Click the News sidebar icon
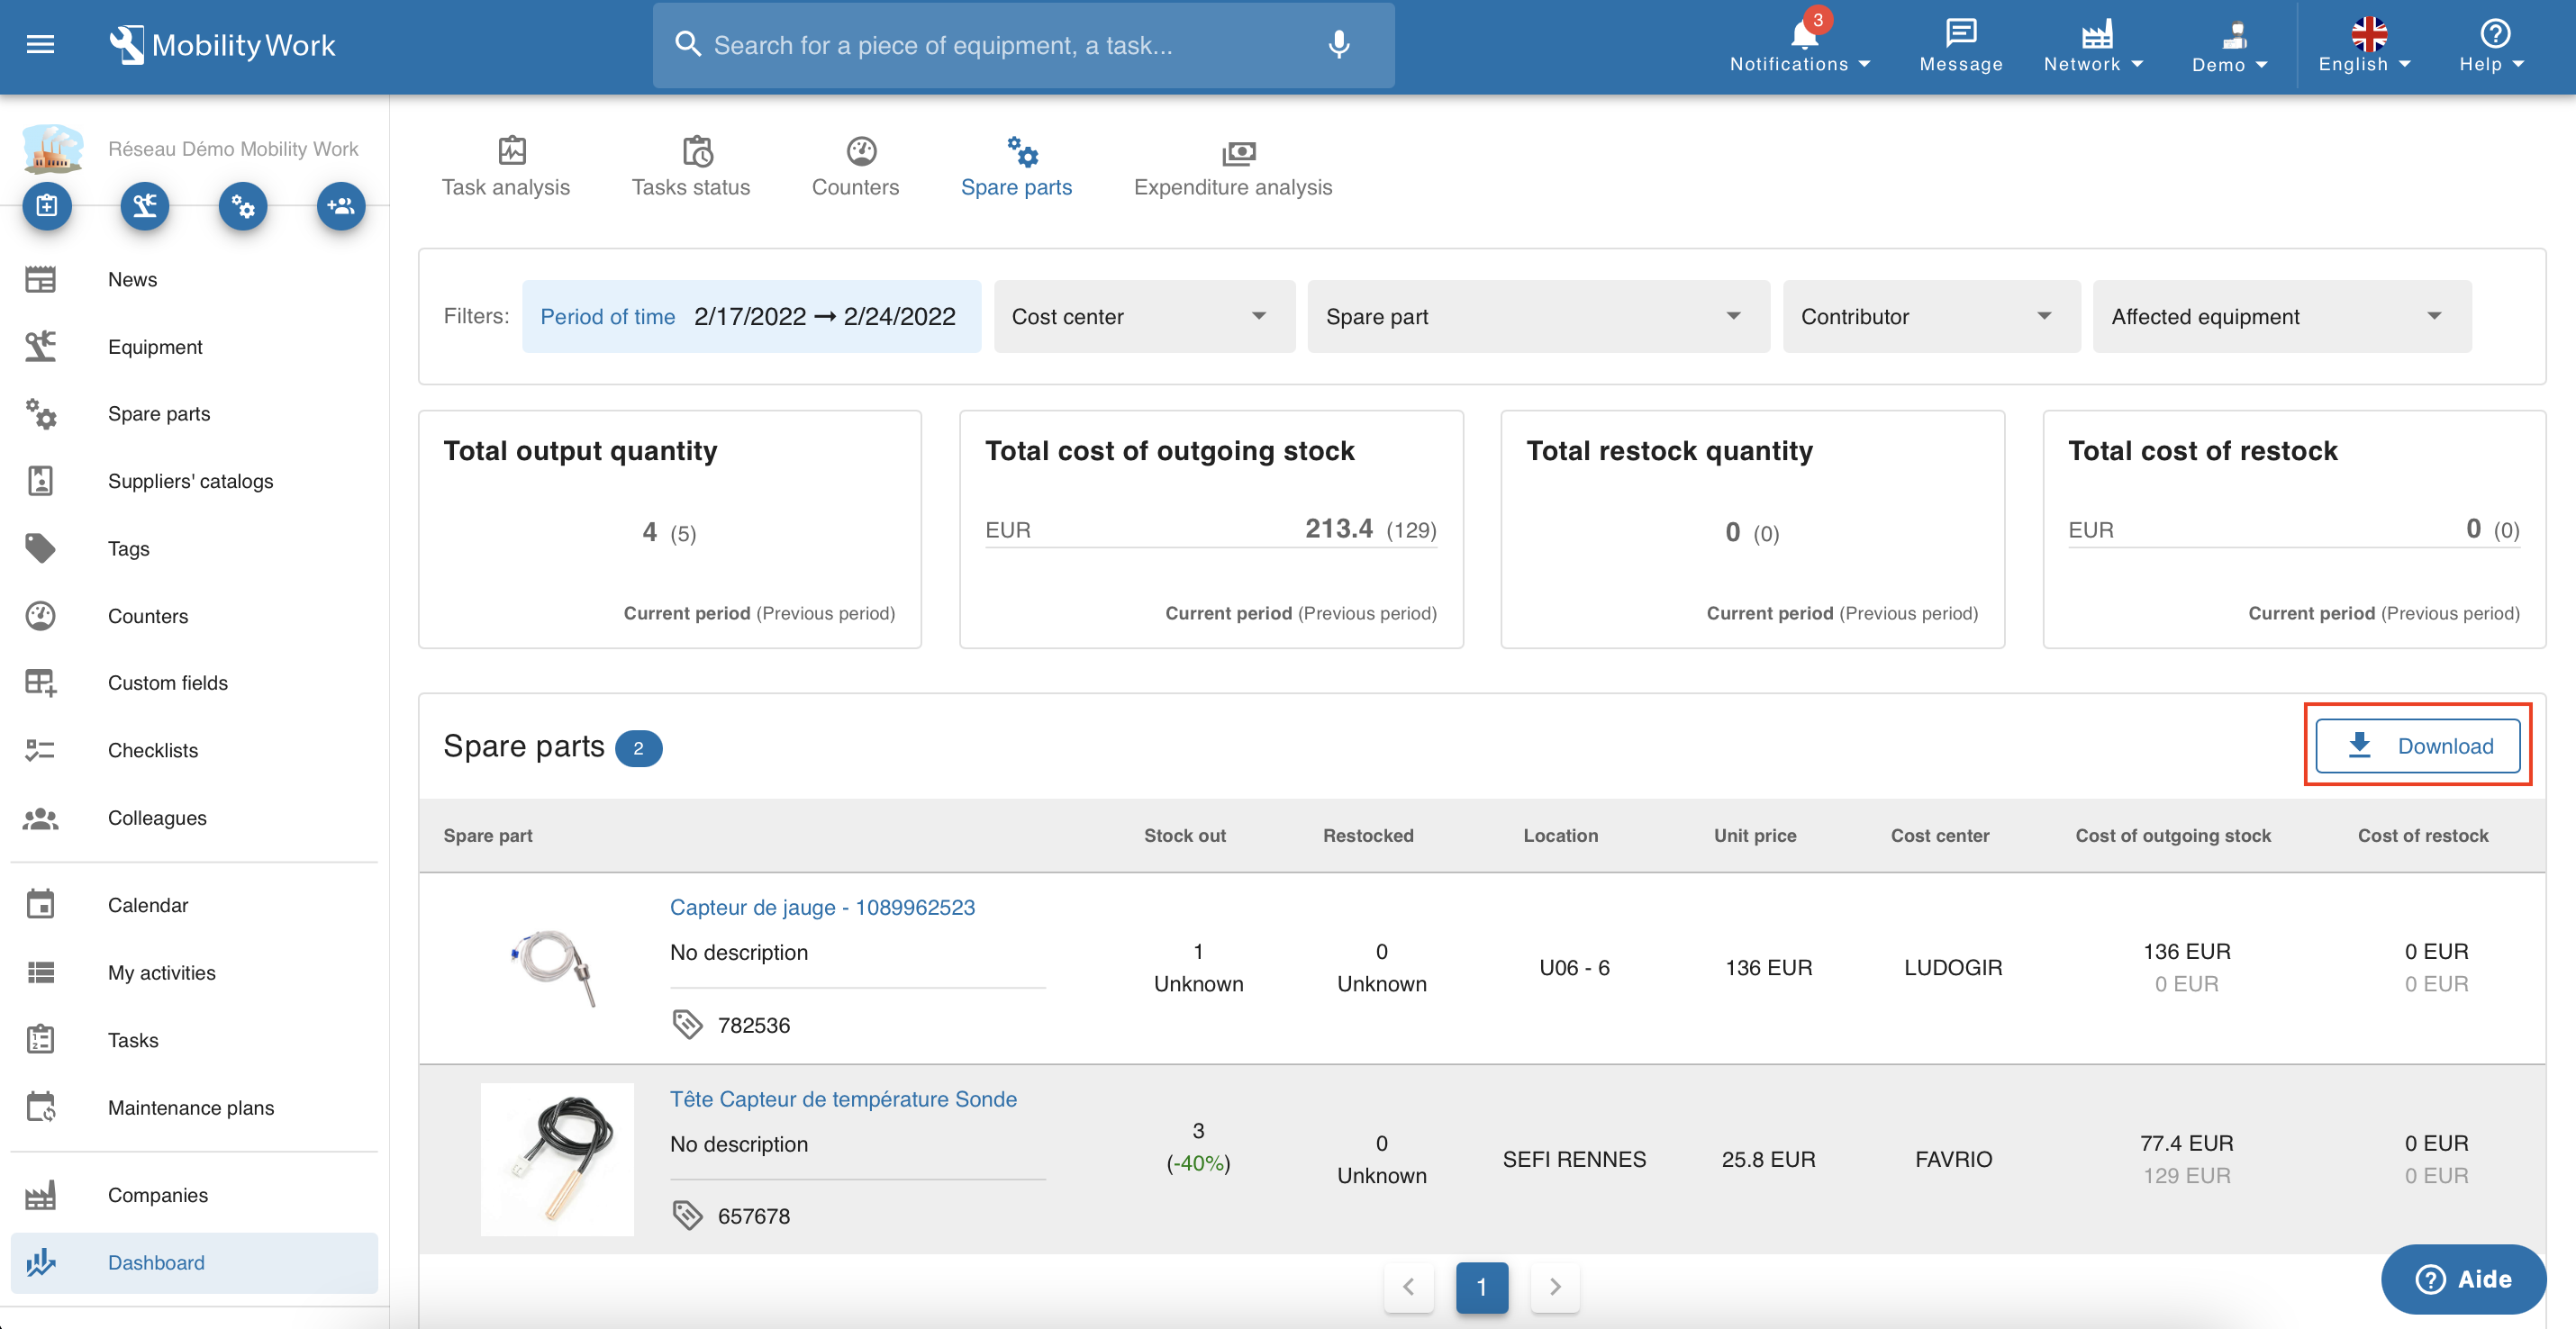Image resolution: width=2576 pixels, height=1329 pixels. [x=40, y=280]
